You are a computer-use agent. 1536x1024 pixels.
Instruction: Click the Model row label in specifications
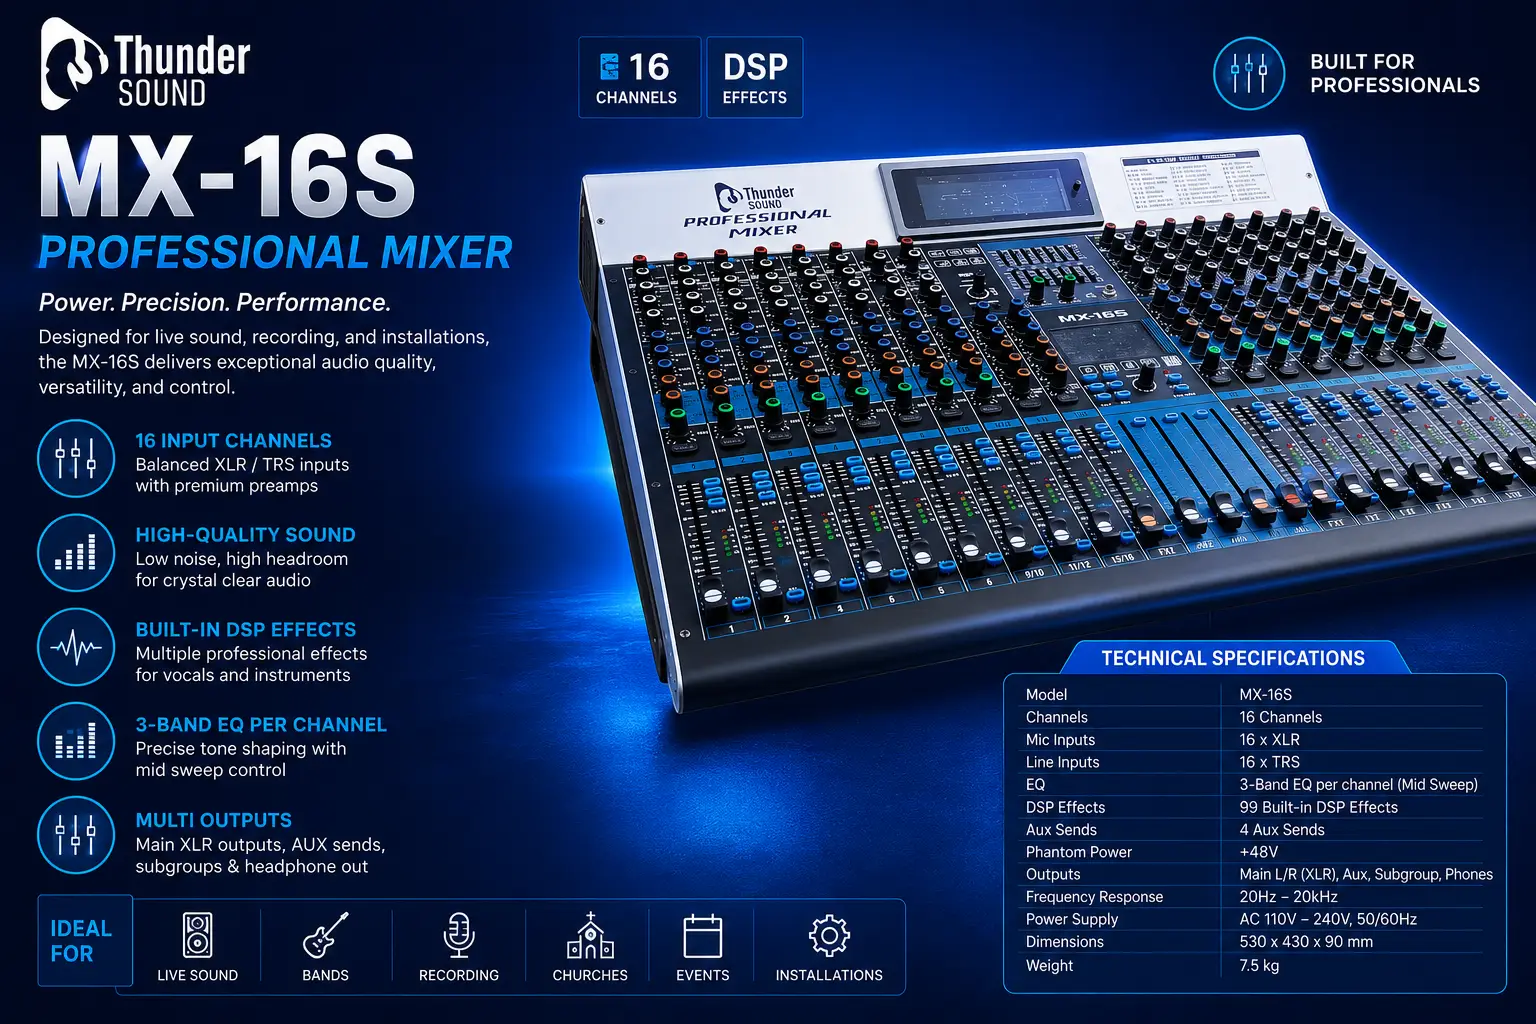point(1046,694)
